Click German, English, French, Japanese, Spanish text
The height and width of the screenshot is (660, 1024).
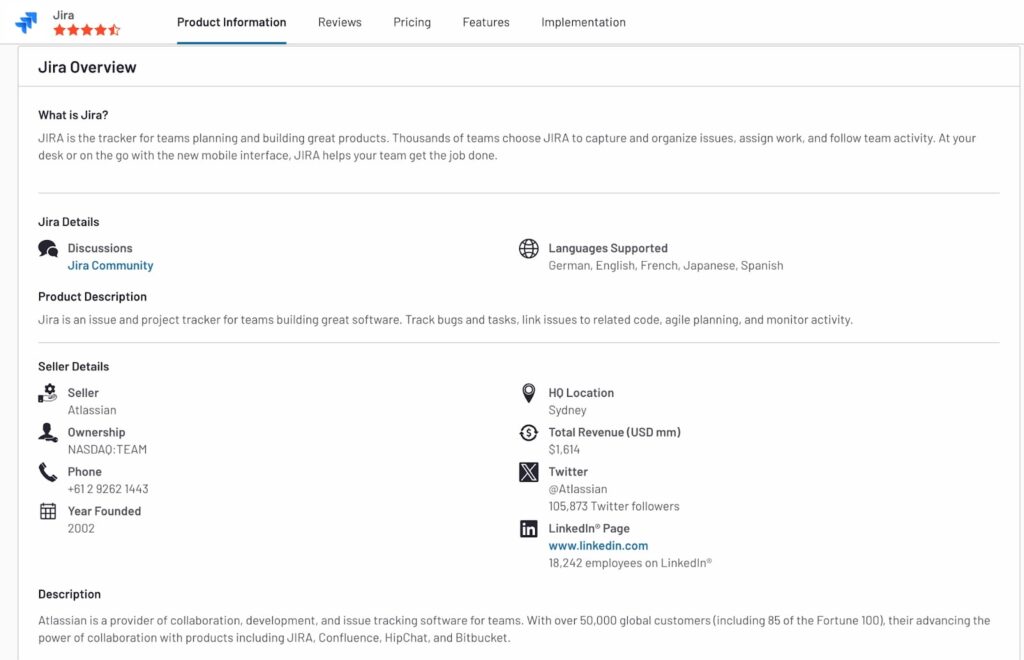coord(665,266)
